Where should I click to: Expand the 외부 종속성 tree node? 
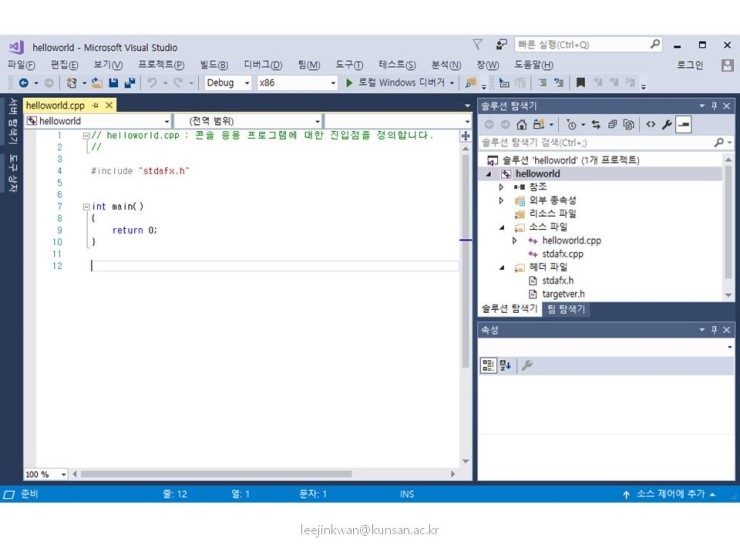pos(501,201)
